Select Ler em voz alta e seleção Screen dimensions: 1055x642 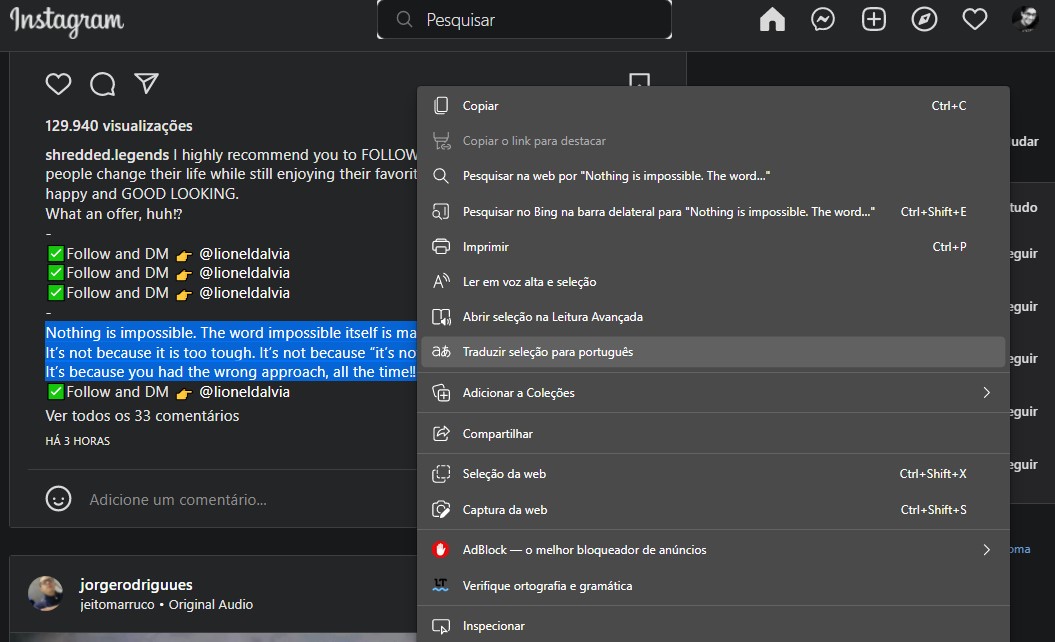click(713, 282)
